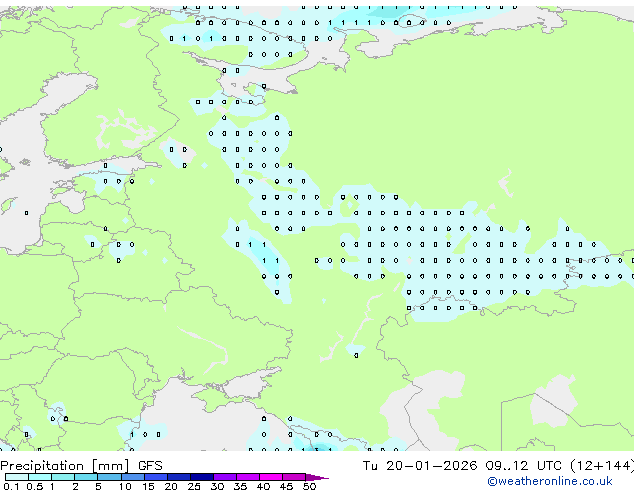Click the "(12+144)" forecast run text
Screen dimensions: 634x490
(602, 466)
